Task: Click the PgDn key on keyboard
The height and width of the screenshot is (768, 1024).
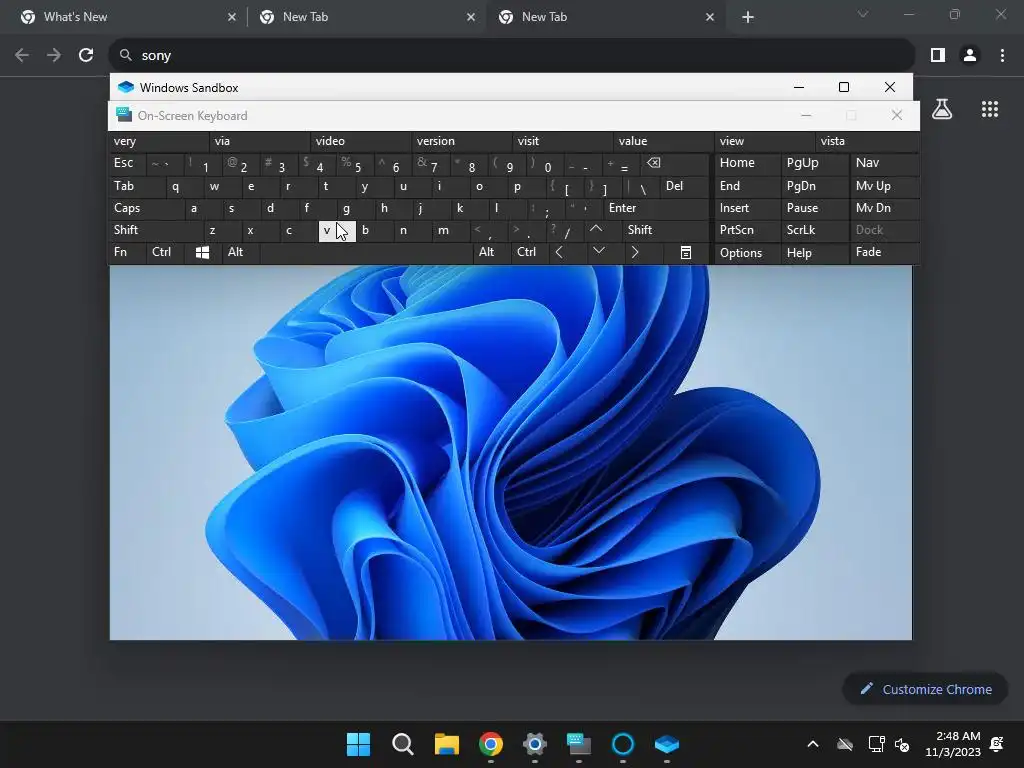Action: [814, 186]
